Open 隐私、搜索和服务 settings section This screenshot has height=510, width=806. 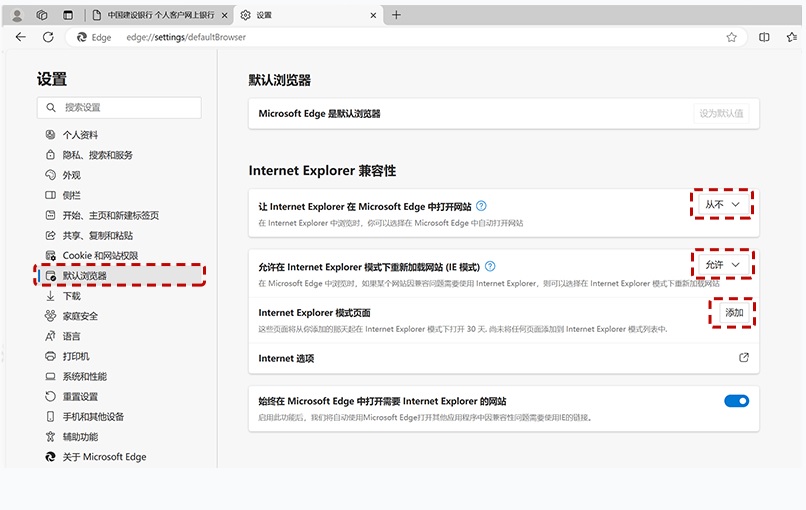tap(97, 155)
